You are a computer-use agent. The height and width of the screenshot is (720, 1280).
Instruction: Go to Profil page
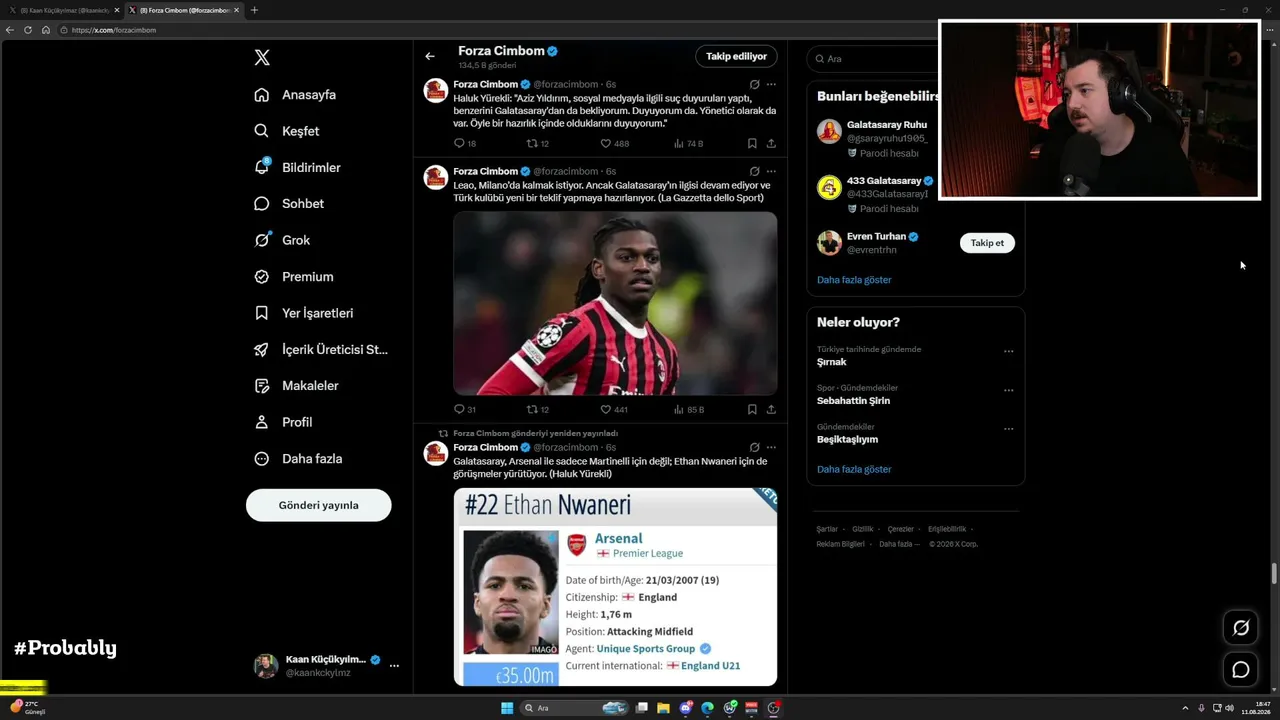pyautogui.click(x=283, y=422)
